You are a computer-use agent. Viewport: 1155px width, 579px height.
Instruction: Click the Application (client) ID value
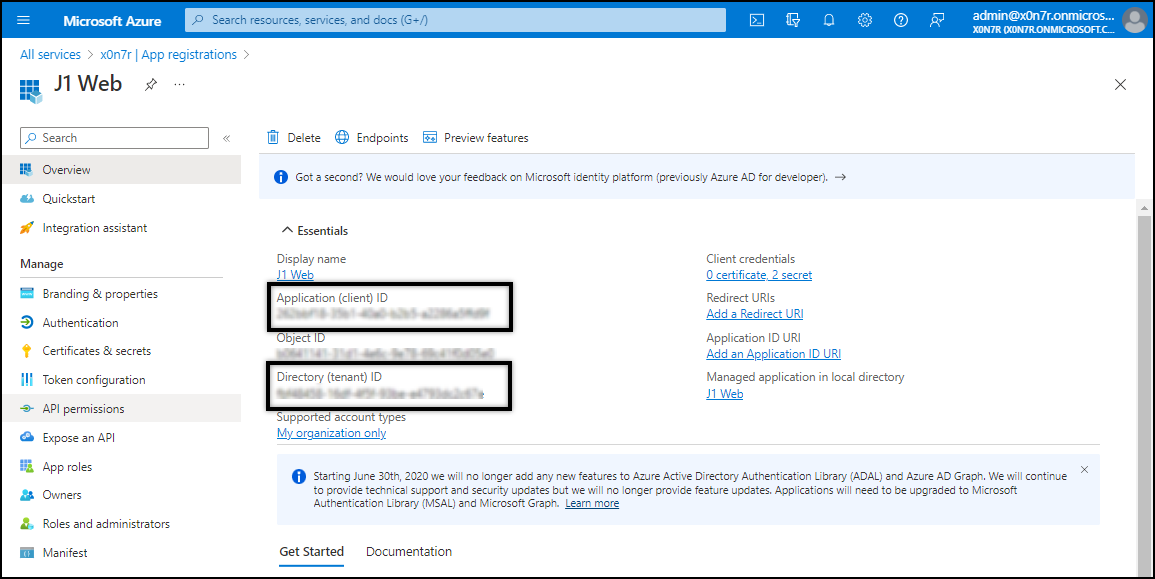(x=383, y=314)
